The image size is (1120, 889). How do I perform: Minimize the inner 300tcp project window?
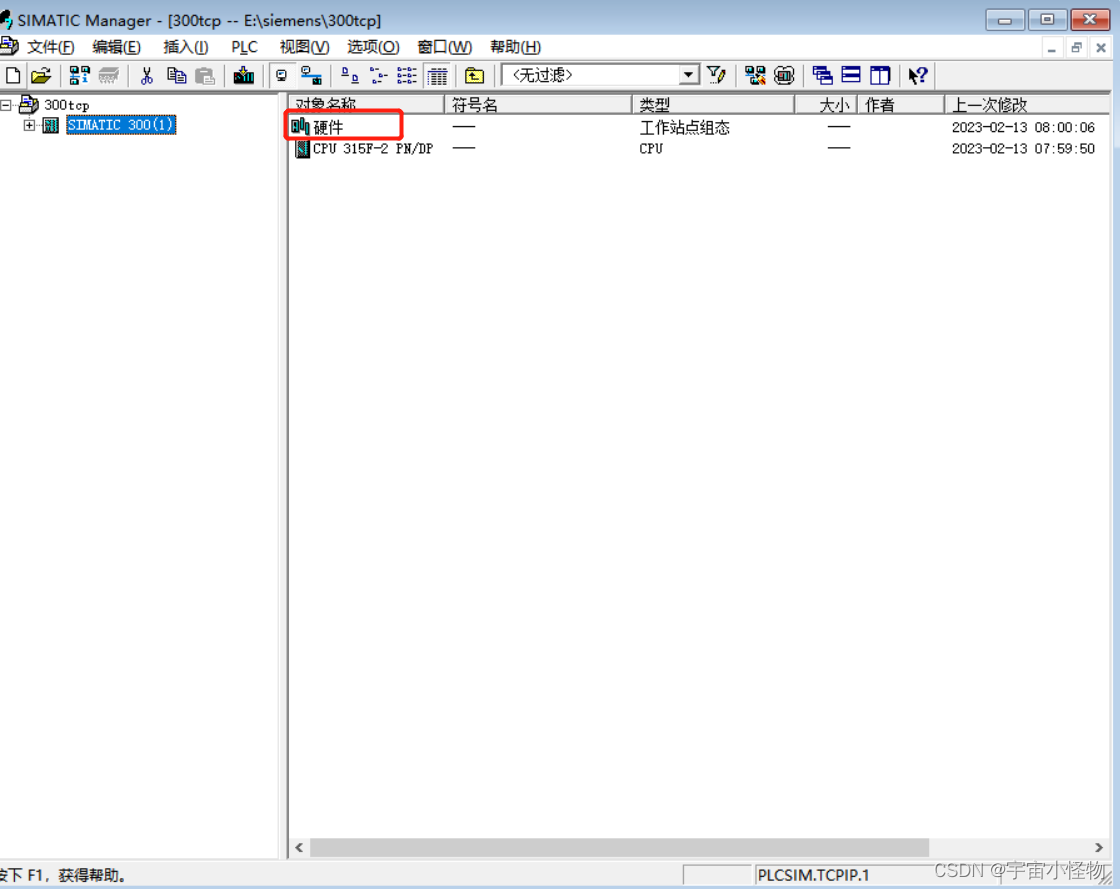tap(1051, 49)
